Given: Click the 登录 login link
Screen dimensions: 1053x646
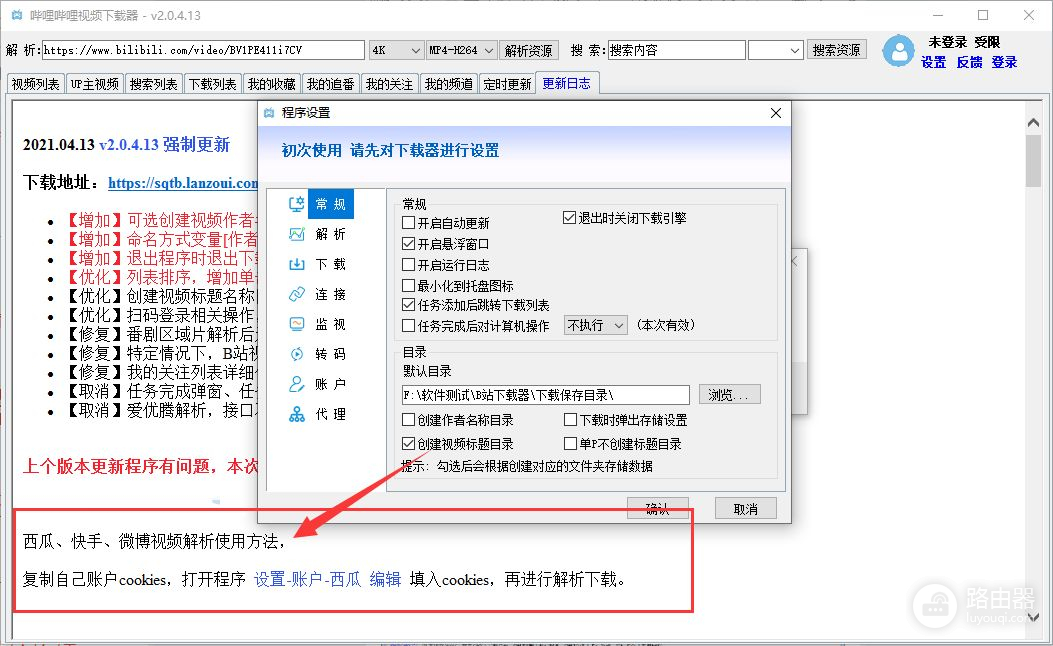Looking at the screenshot, I should pos(1004,62).
